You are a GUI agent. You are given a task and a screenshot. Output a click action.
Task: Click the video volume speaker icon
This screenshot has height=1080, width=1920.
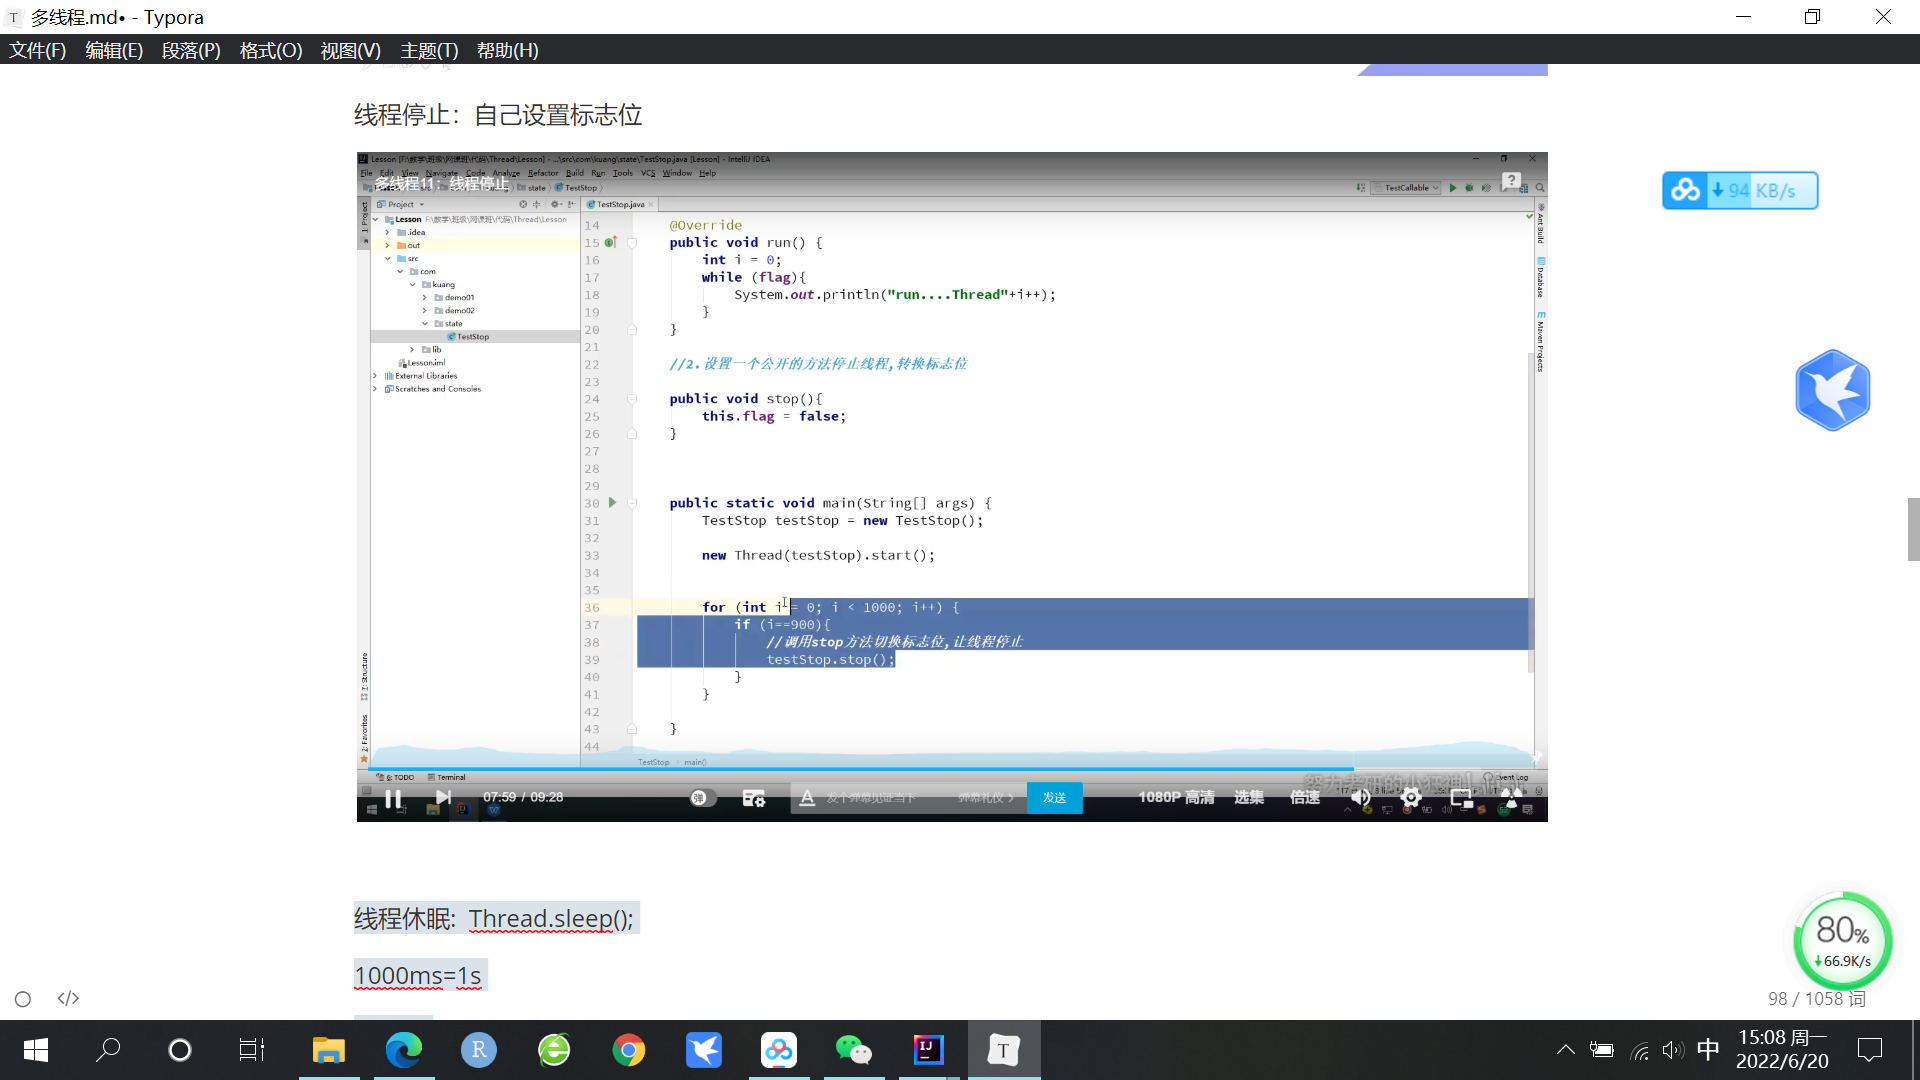click(1361, 798)
